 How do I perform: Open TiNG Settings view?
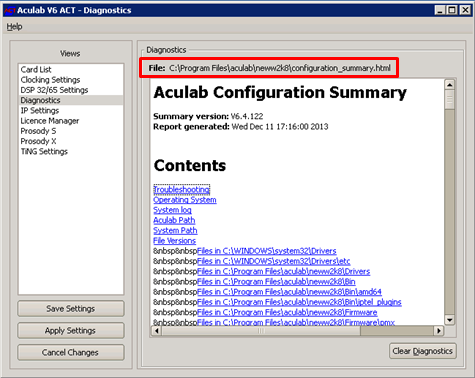click(x=71, y=151)
